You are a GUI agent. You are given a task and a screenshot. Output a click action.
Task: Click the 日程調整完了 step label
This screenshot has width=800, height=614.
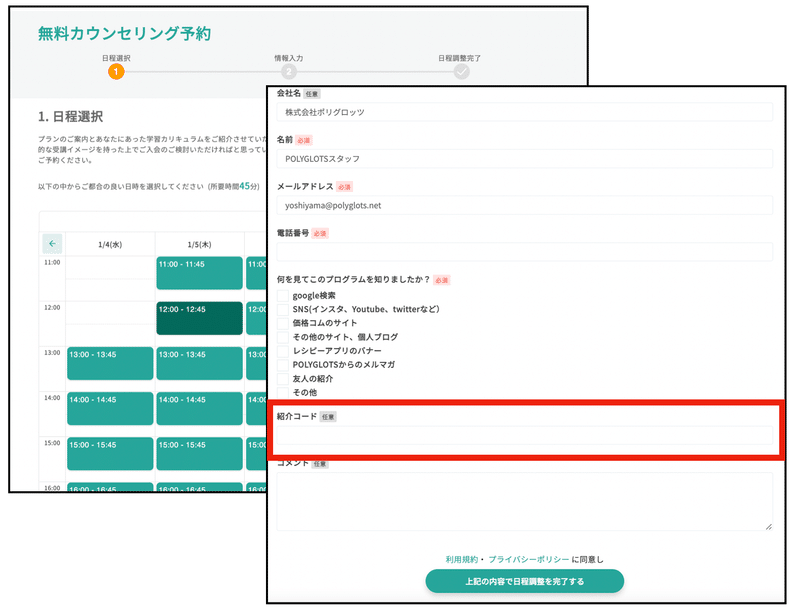[x=459, y=58]
